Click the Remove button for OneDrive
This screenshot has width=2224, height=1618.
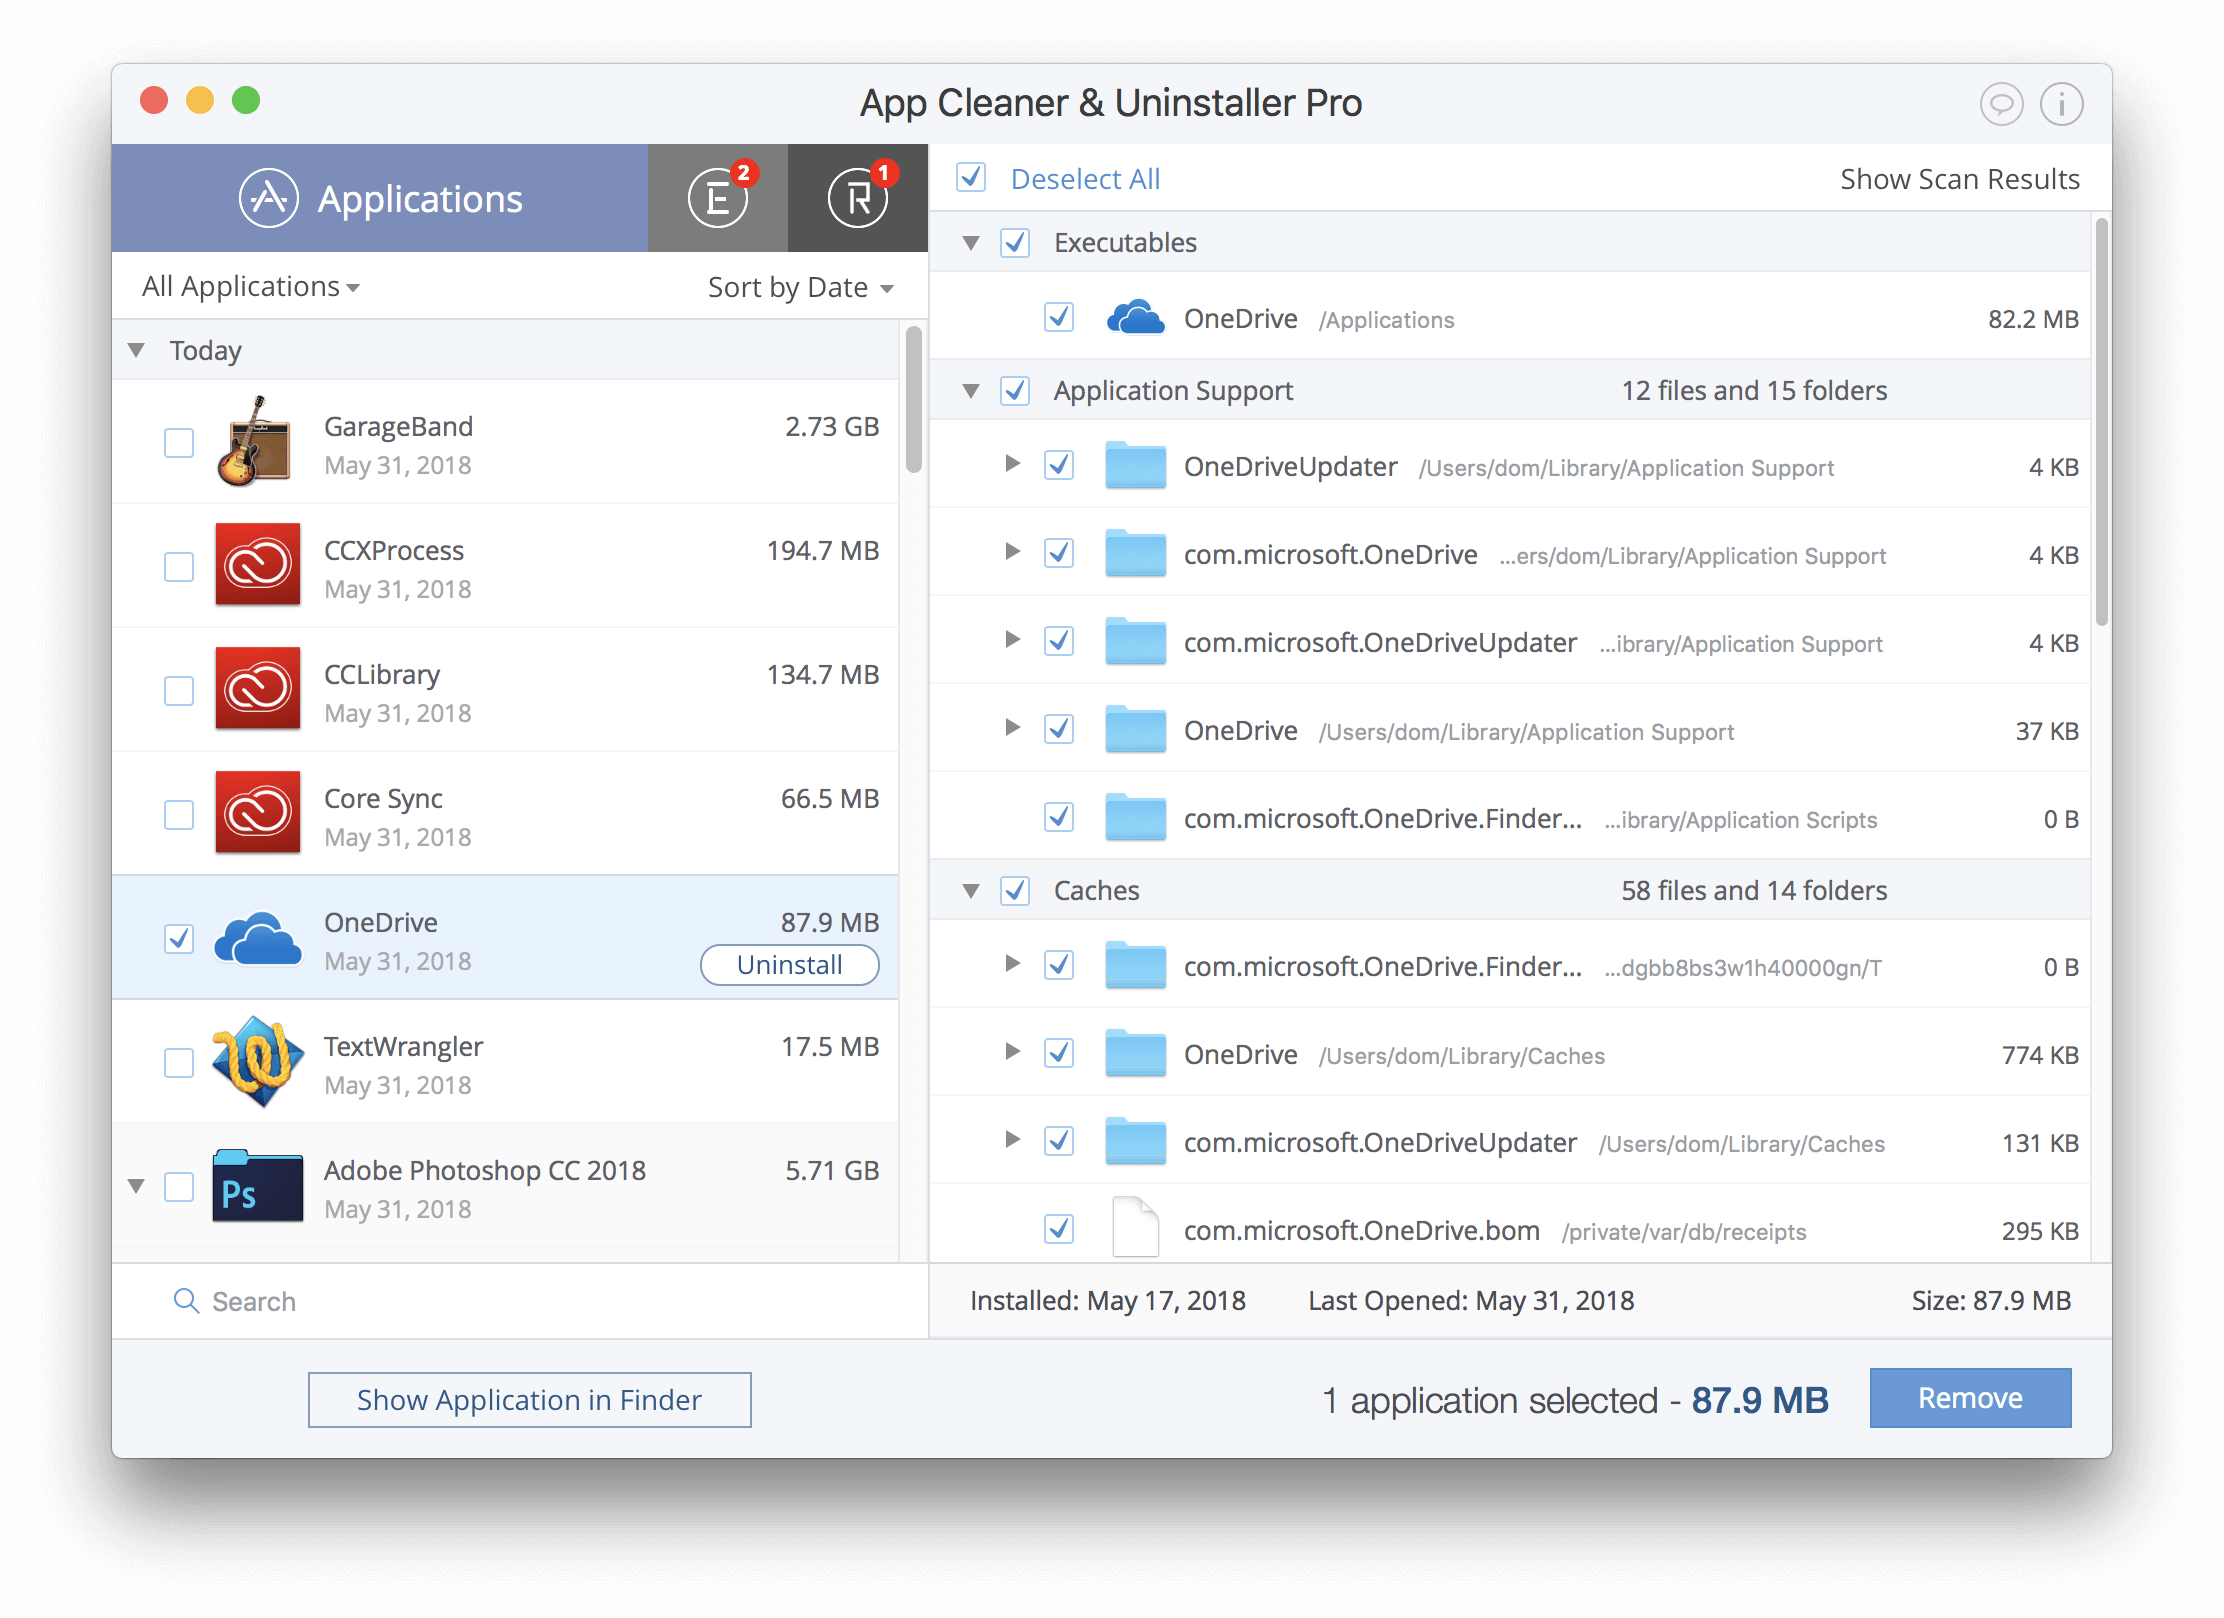(1970, 1399)
